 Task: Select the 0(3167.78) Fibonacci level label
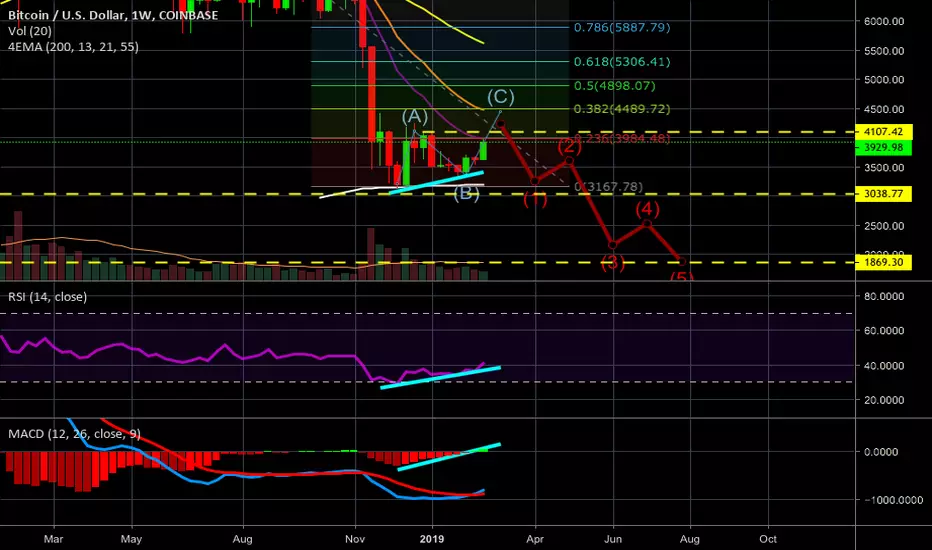tap(609, 187)
